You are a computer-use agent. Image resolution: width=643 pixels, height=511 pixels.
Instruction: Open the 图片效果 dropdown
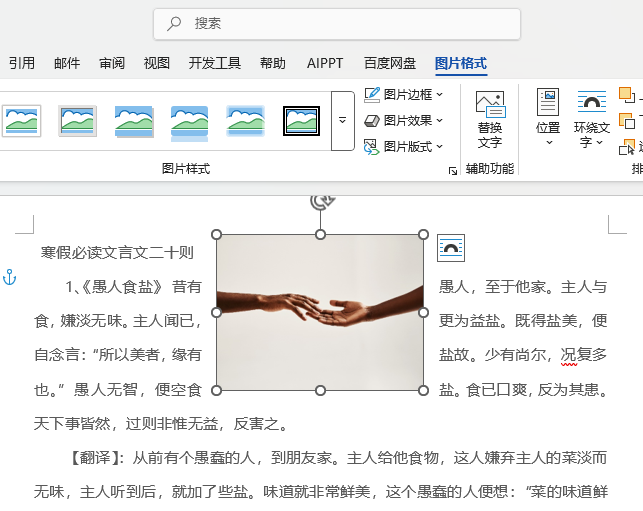404,121
